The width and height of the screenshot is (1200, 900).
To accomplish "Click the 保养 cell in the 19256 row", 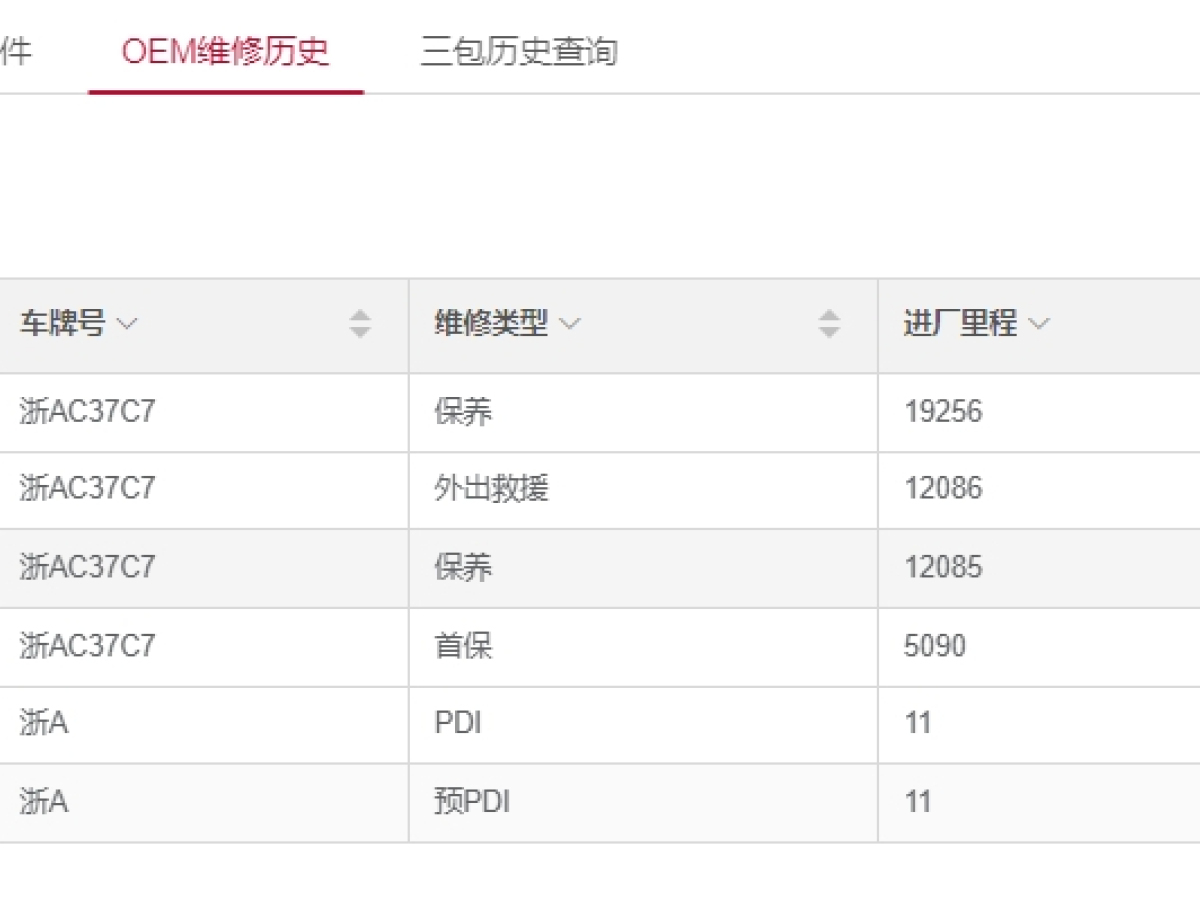I will point(463,411).
